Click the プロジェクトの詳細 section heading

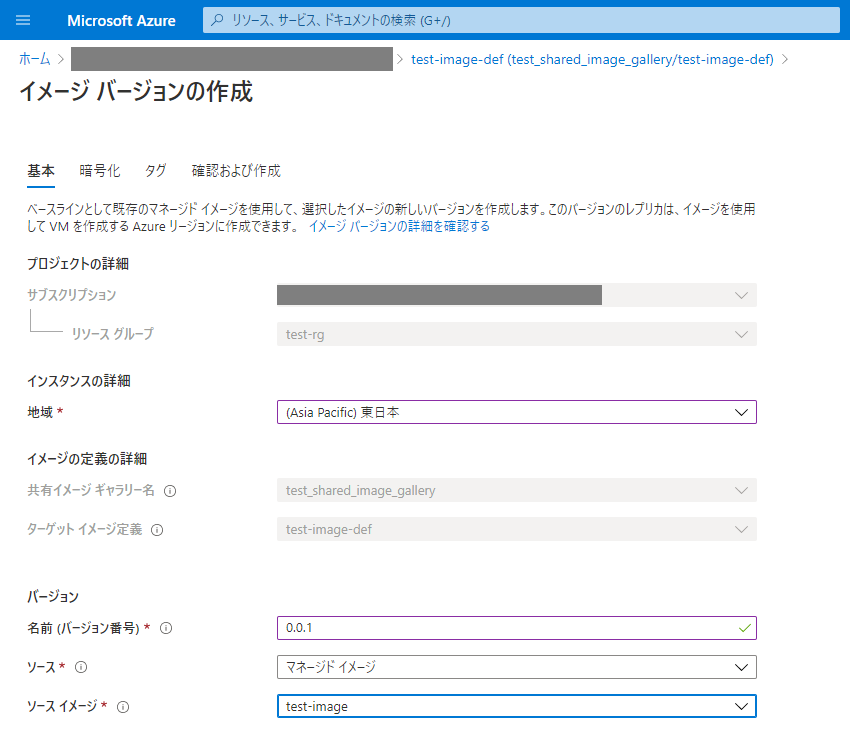pyautogui.click(x=78, y=264)
